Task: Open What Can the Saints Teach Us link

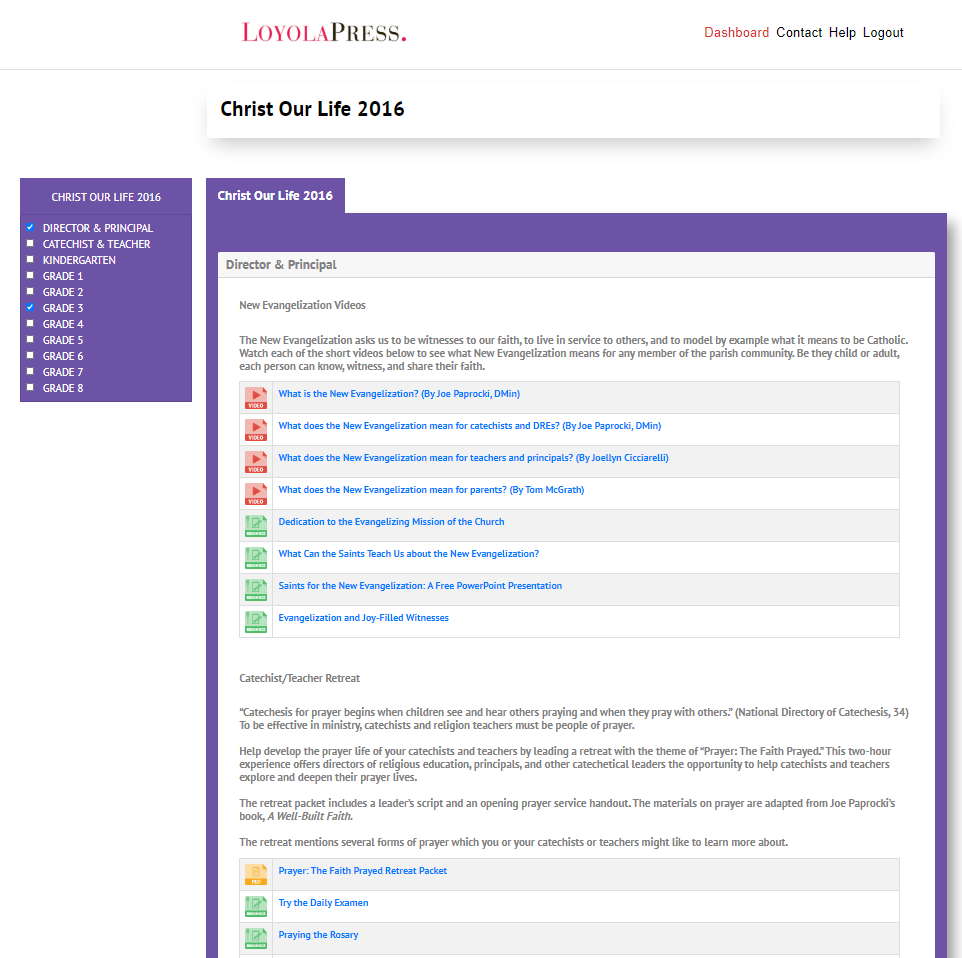Action: [409, 554]
